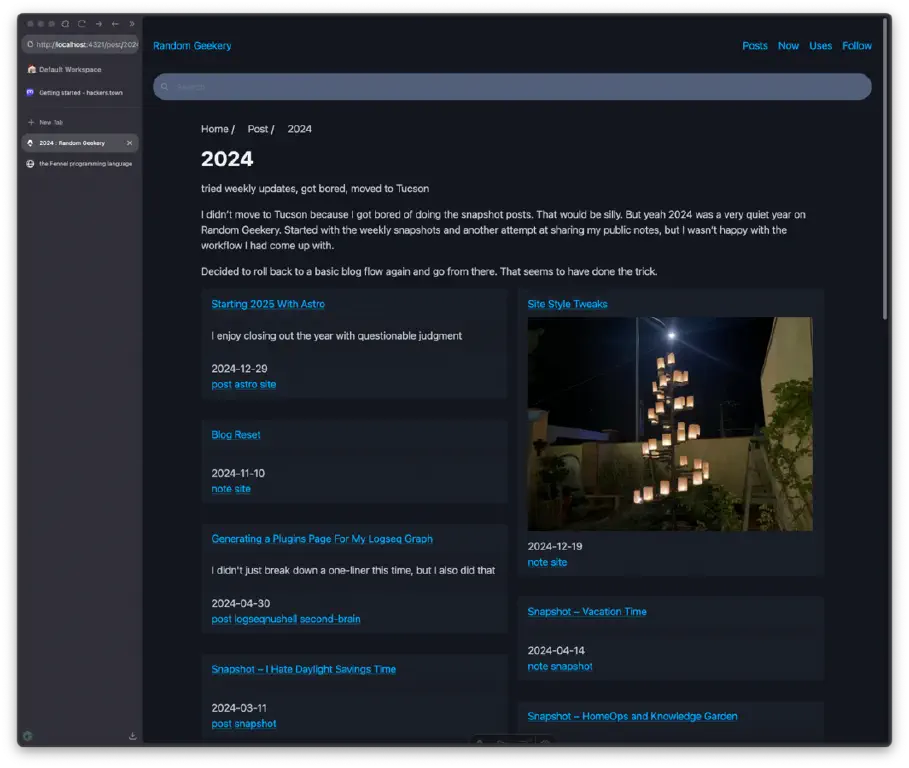909x768 pixels.
Task: Click the green icon at sidebar bottom-left
Action: click(28, 736)
